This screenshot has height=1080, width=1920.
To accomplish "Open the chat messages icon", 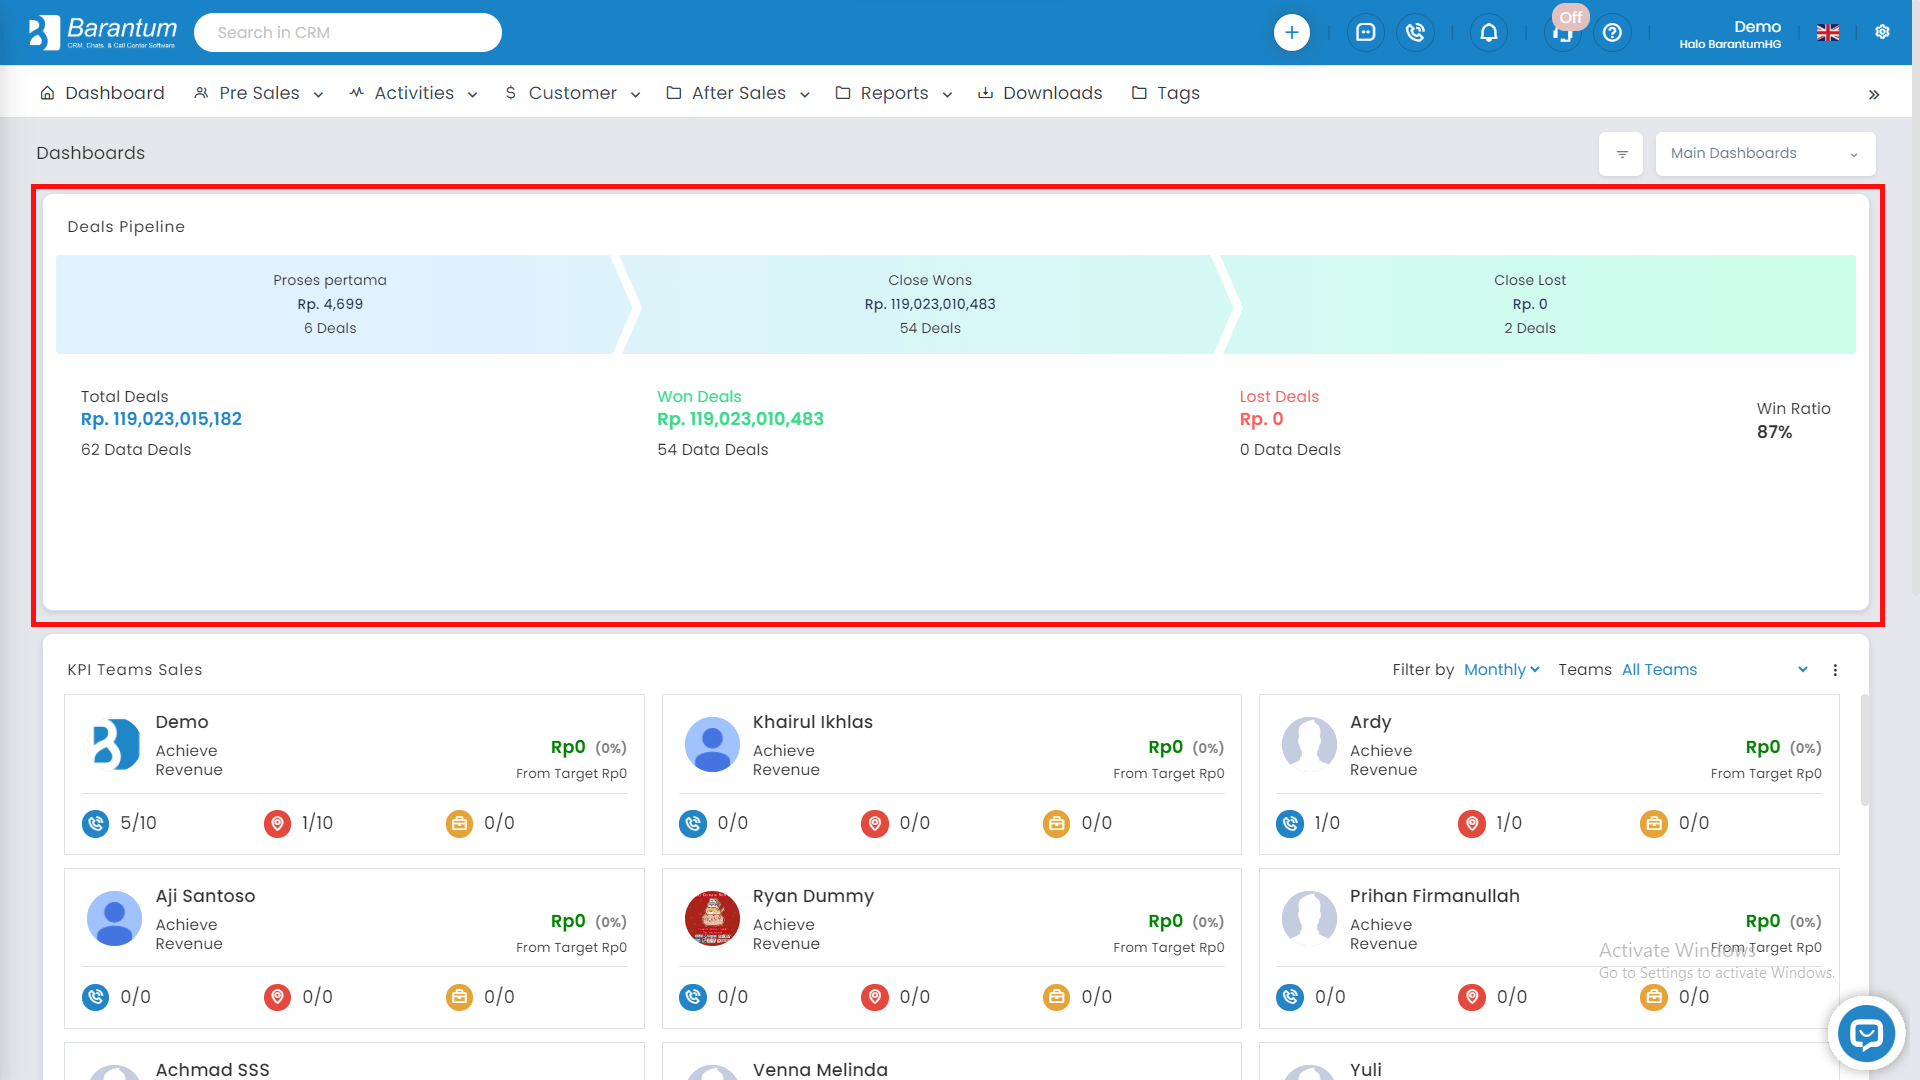I will pyautogui.click(x=1365, y=33).
